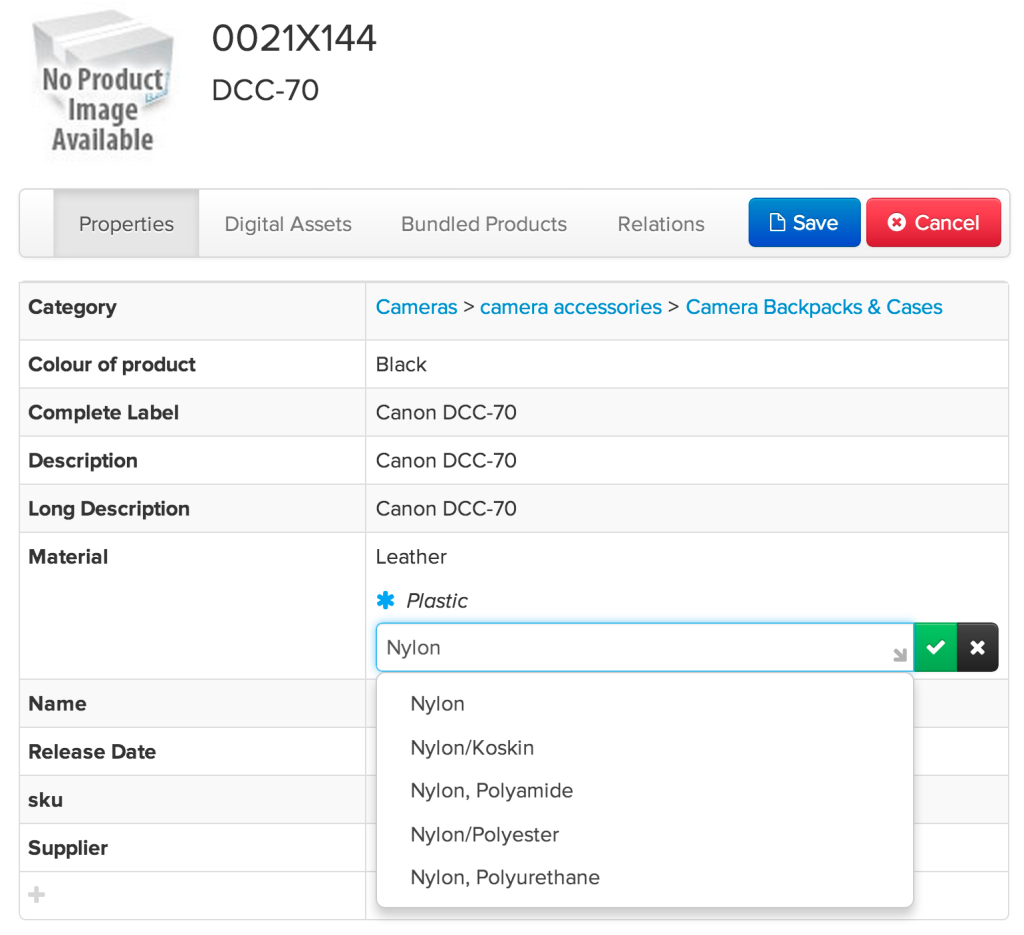This screenshot has height=935, width=1024.
Task: Click the blue Save button
Action: tap(805, 223)
